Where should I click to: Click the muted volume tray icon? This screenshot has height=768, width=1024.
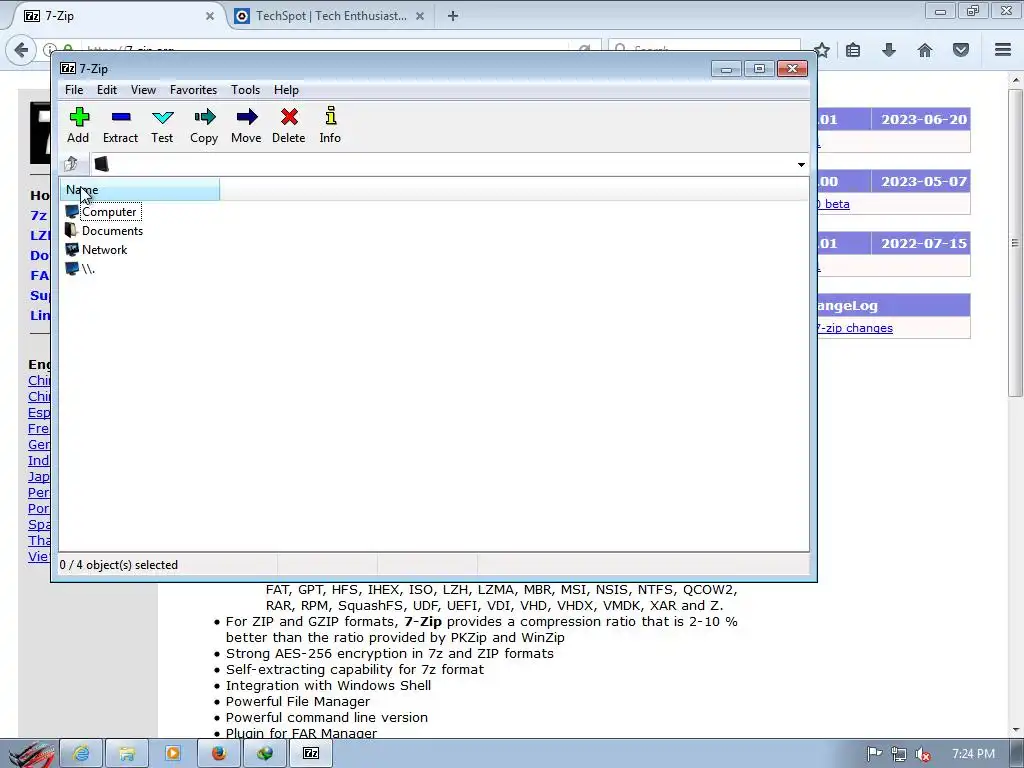[x=923, y=754]
